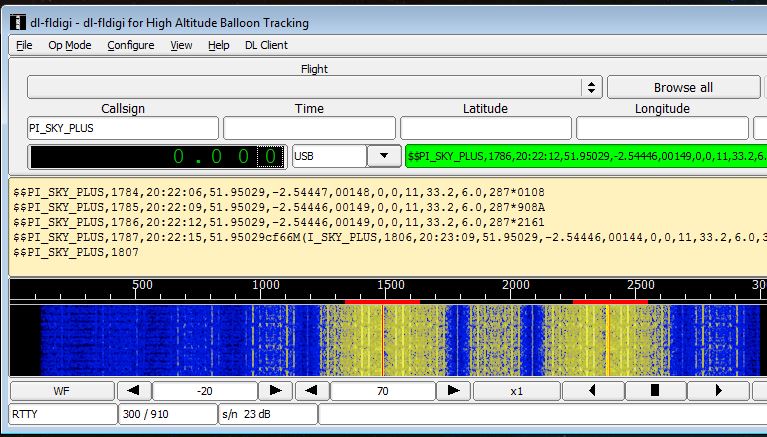Viewport: 767px width, 437px height.
Task: Click the center waterfall square button
Action: [655, 391]
